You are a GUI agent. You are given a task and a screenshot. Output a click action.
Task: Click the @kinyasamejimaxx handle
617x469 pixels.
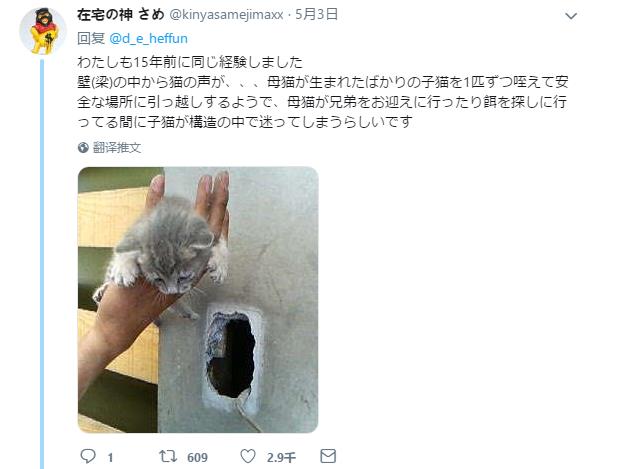pos(226,15)
